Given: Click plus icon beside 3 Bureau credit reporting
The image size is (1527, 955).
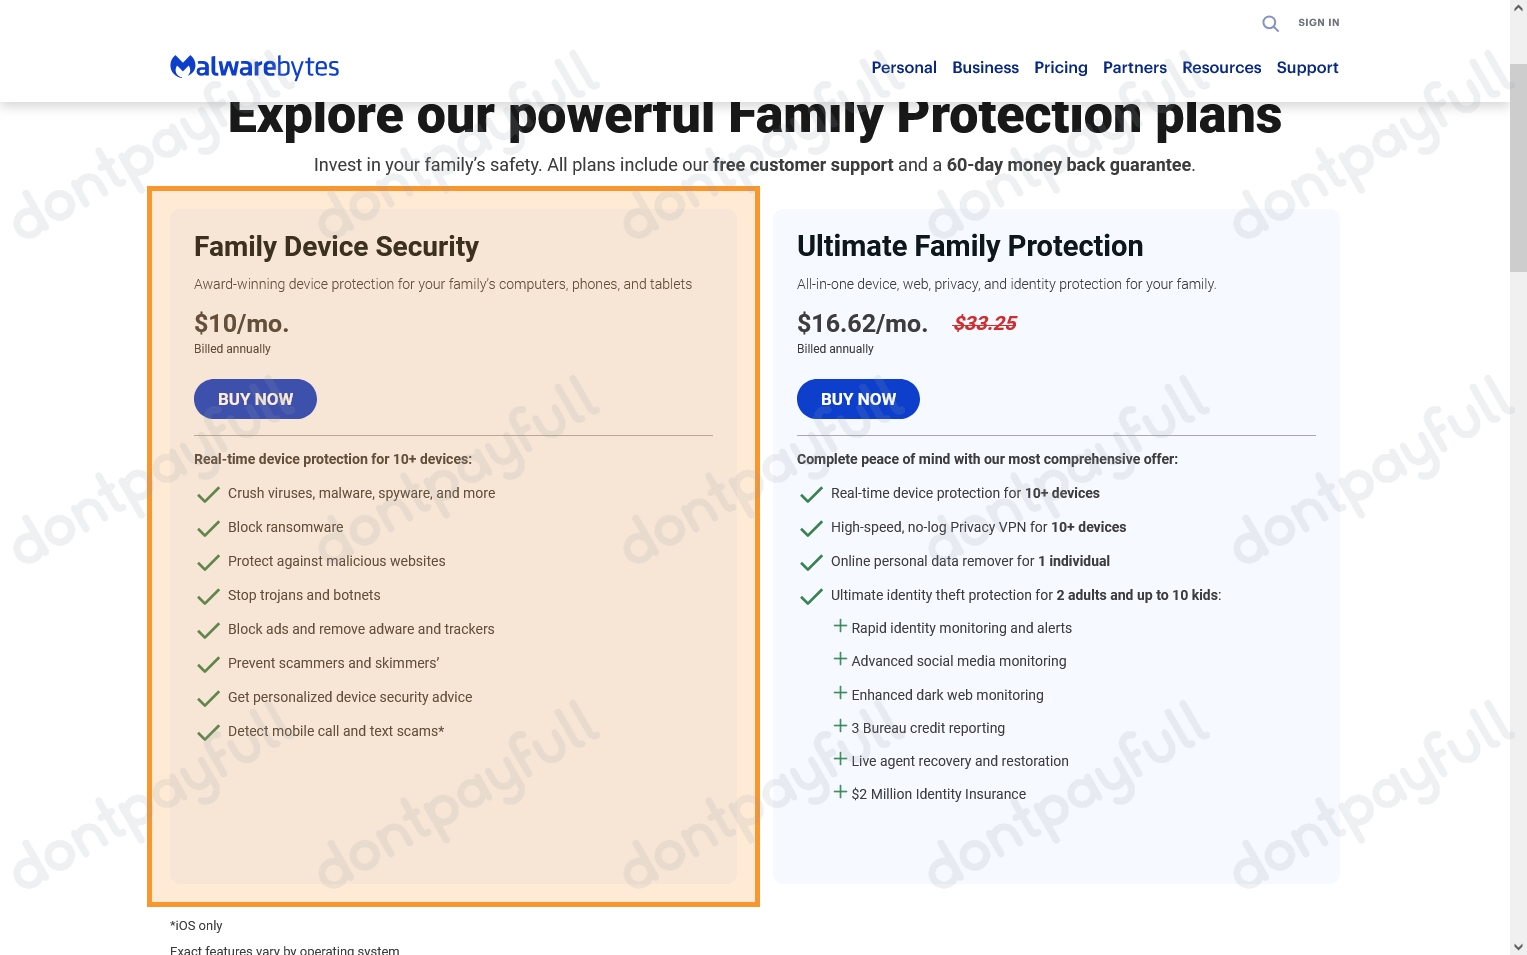Looking at the screenshot, I should tap(840, 727).
